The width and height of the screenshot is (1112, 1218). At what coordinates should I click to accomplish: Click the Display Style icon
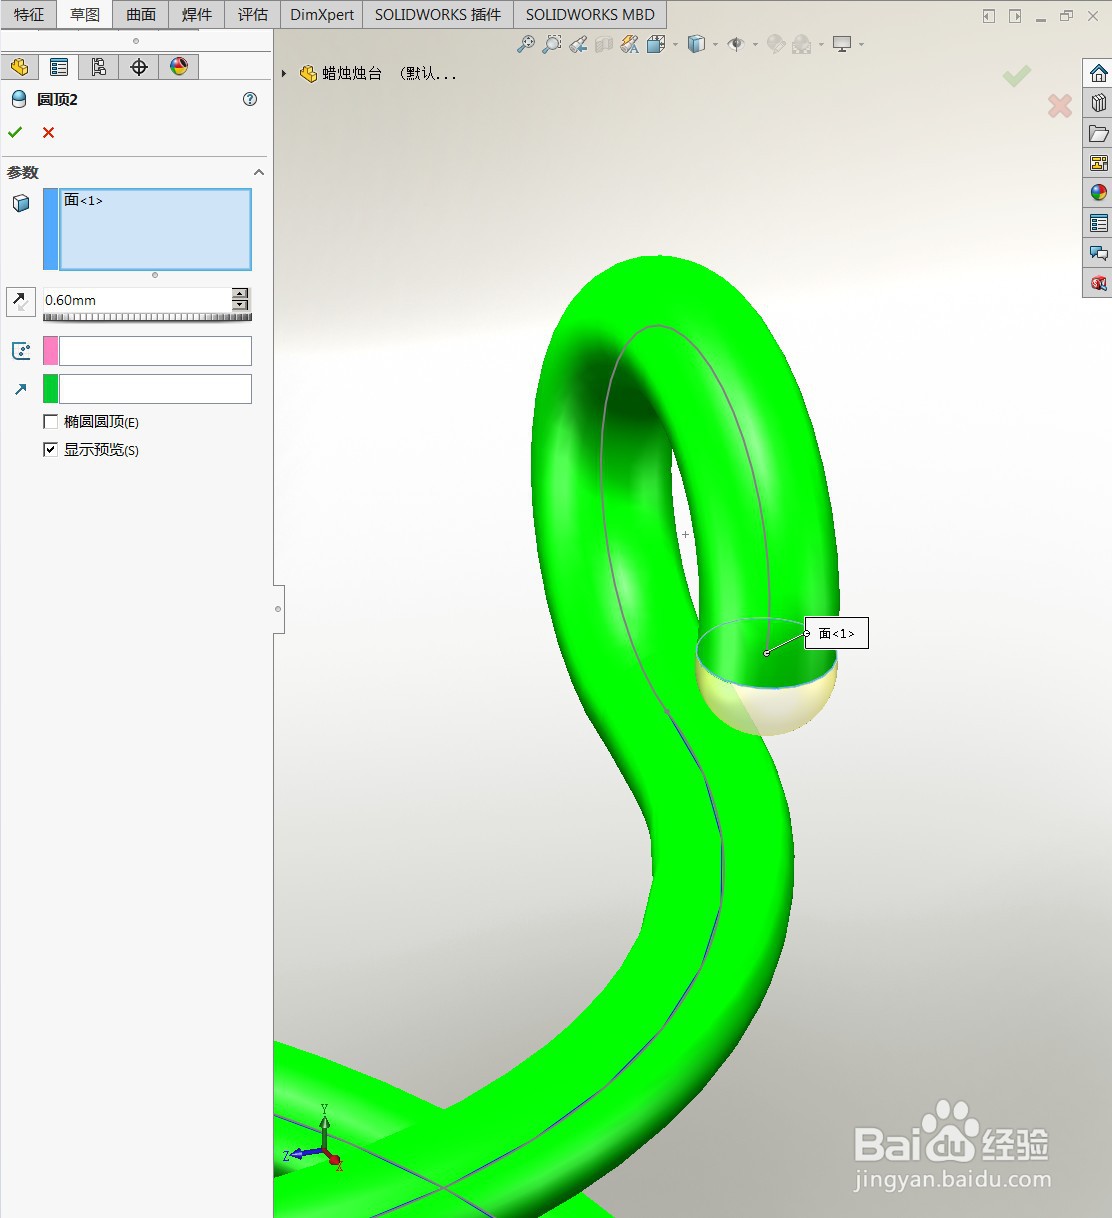pyautogui.click(x=697, y=44)
